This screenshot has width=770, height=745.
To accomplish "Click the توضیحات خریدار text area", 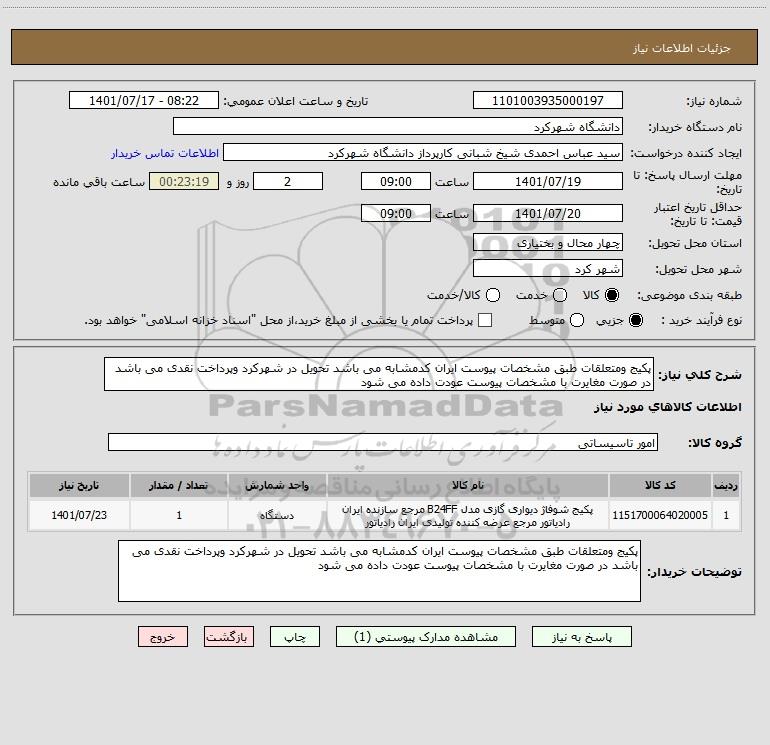I will coord(379,571).
